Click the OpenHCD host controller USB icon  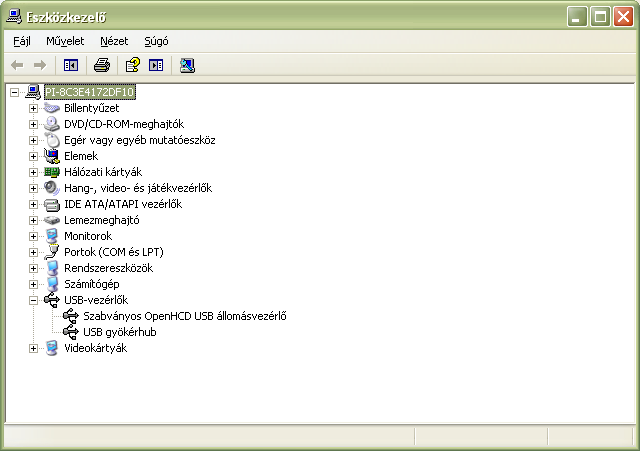click(x=71, y=316)
